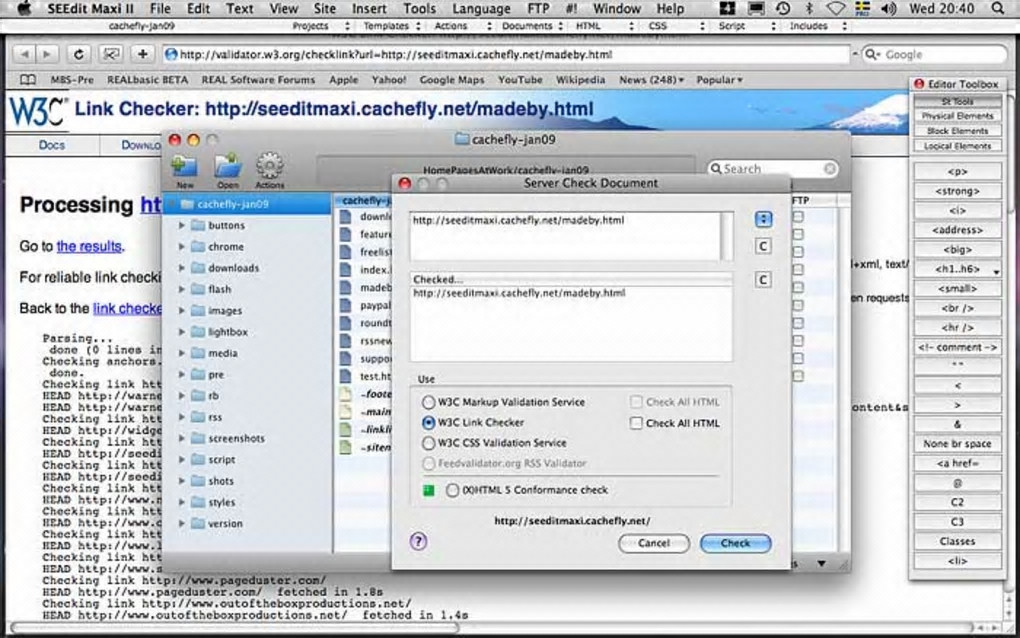The height and width of the screenshot is (638, 1020).
Task: Open the Insert menu
Action: coord(369,8)
